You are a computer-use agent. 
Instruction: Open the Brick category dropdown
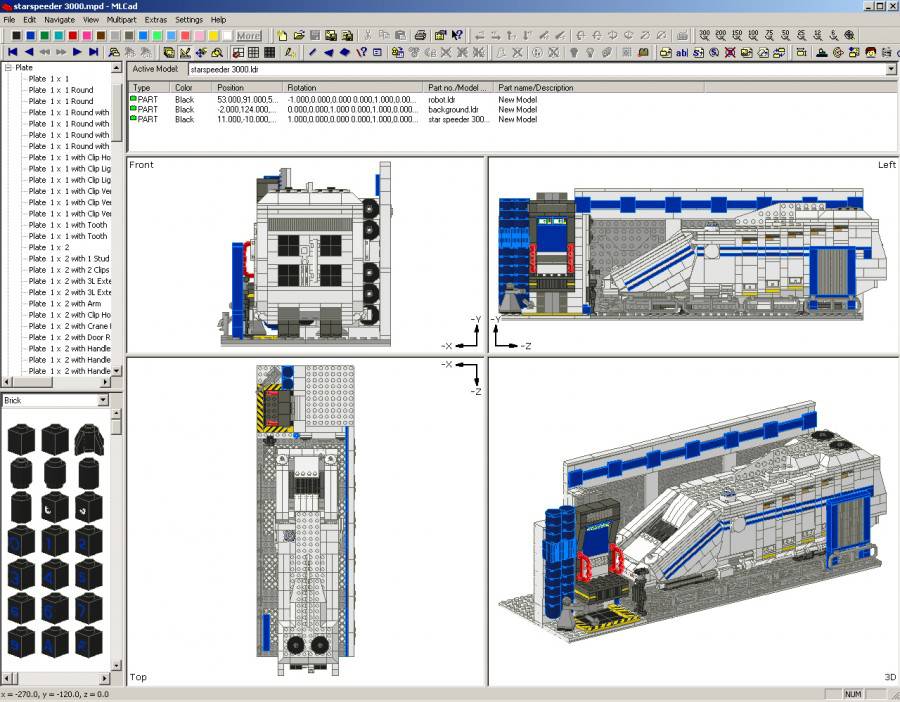(103, 400)
